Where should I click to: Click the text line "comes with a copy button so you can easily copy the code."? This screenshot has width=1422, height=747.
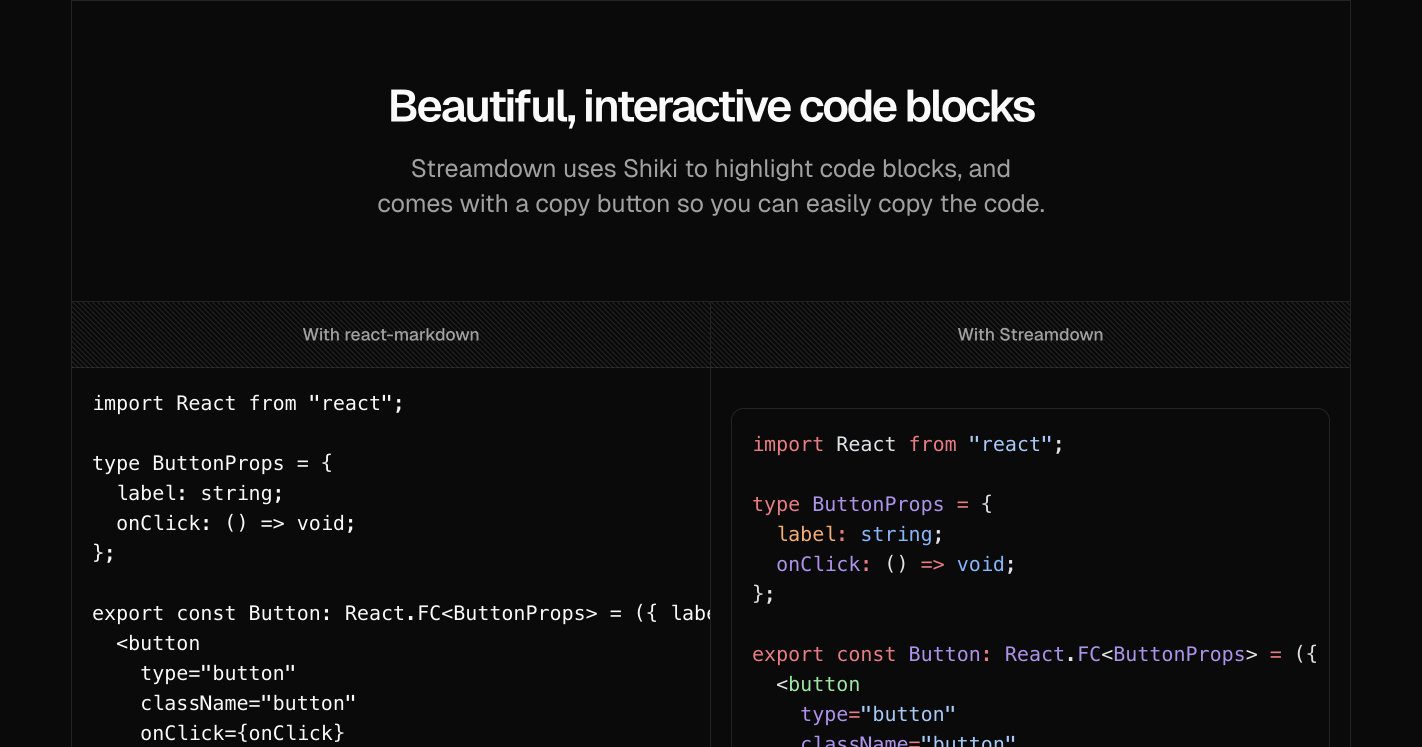[x=711, y=204]
